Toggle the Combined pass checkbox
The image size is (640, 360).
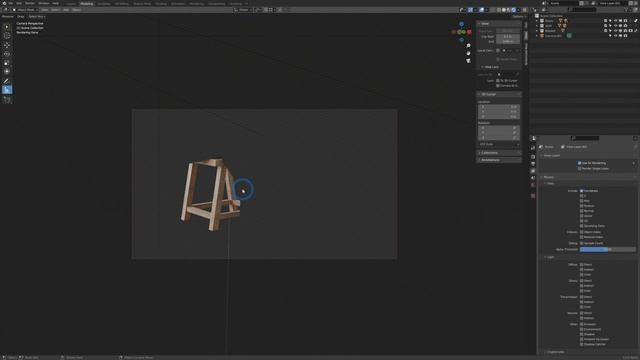tap(582, 191)
